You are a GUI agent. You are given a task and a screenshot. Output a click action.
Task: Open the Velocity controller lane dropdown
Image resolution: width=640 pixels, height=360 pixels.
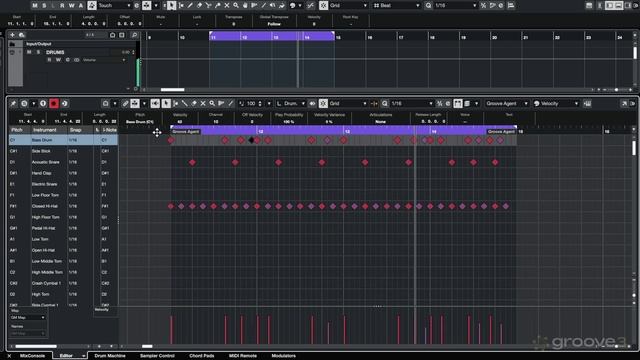pyautogui.click(x=556, y=104)
